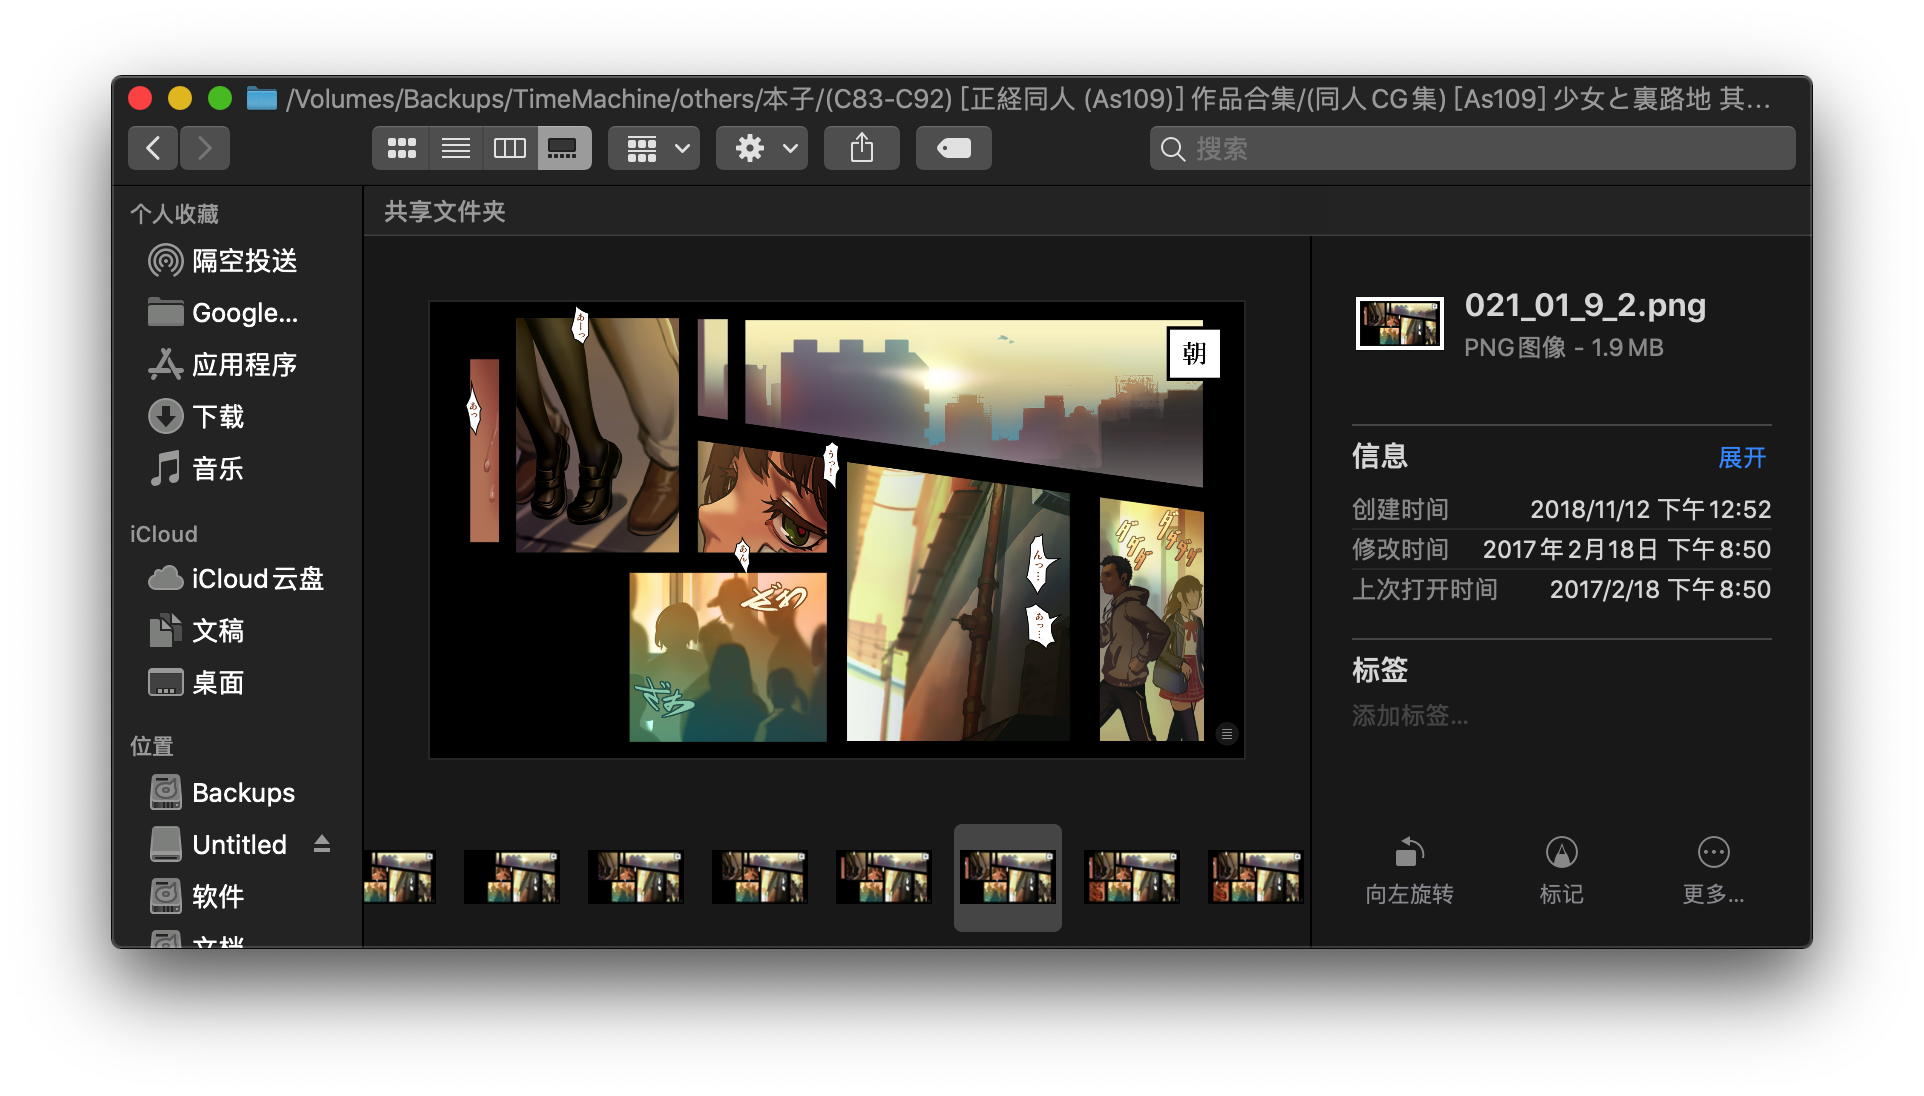
Task: Eject the Untitled volume
Action: point(321,844)
